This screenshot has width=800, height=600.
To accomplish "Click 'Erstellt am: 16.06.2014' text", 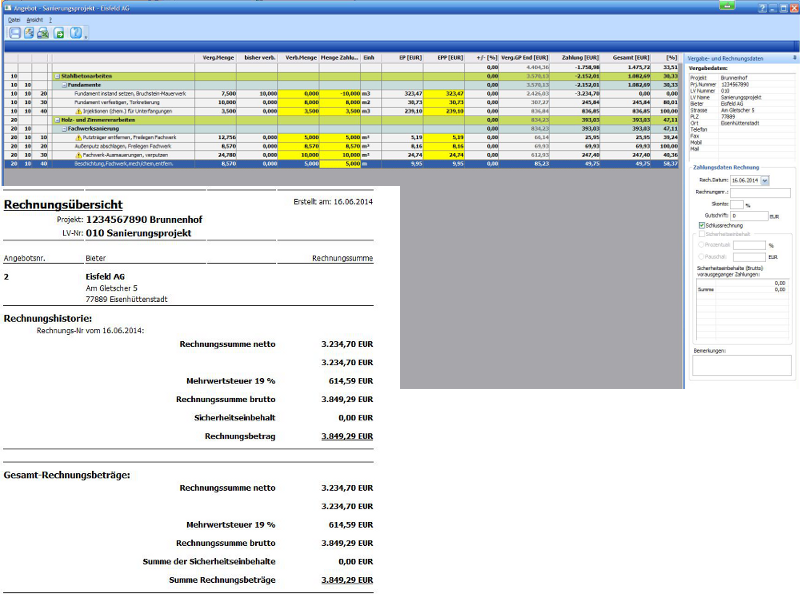I will (x=333, y=202).
